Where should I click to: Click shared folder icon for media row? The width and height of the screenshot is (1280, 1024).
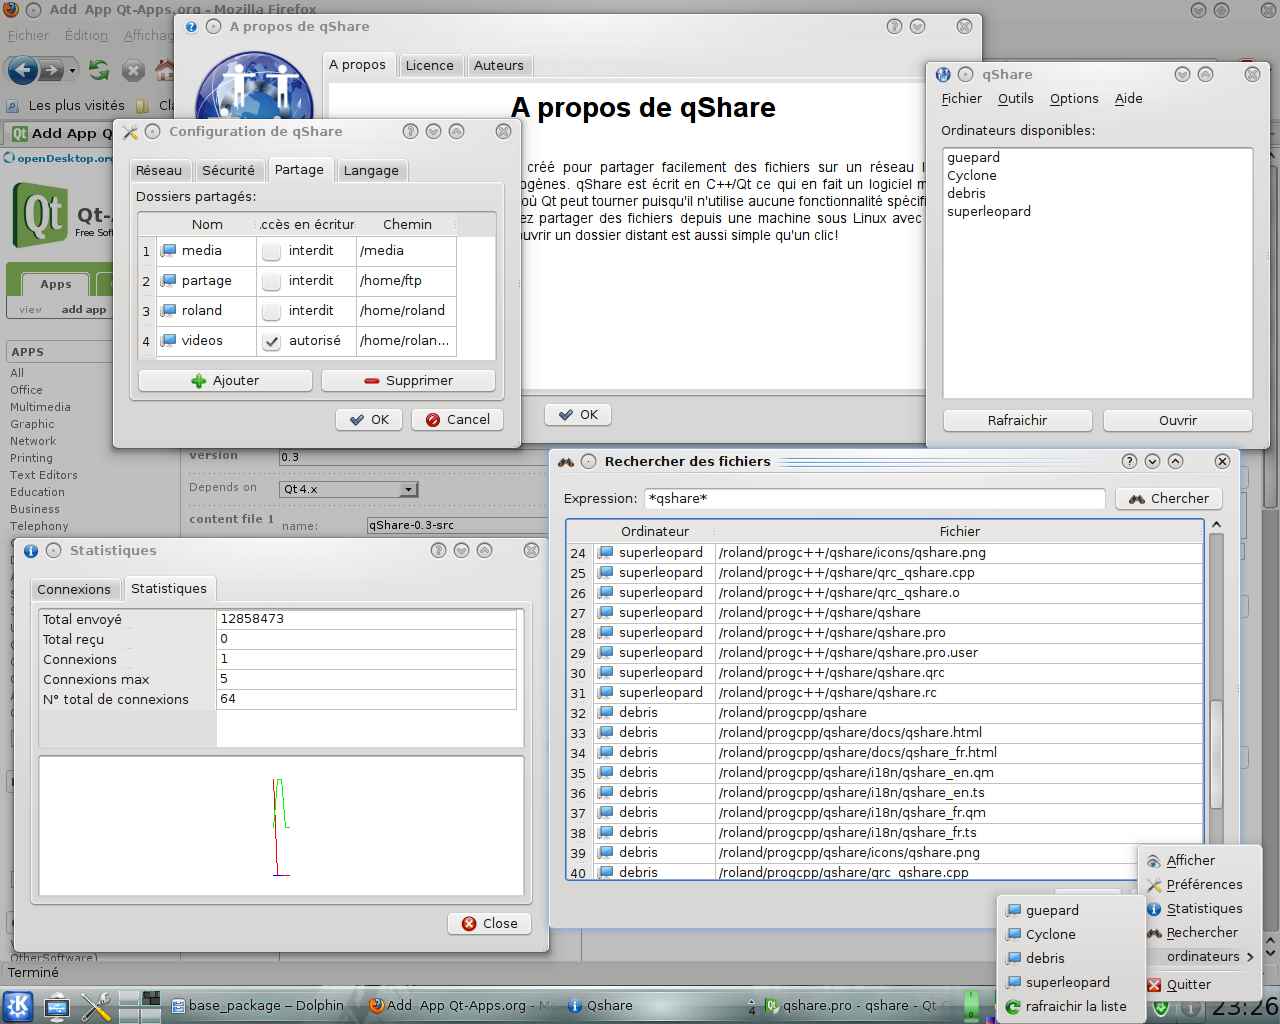pos(169,250)
